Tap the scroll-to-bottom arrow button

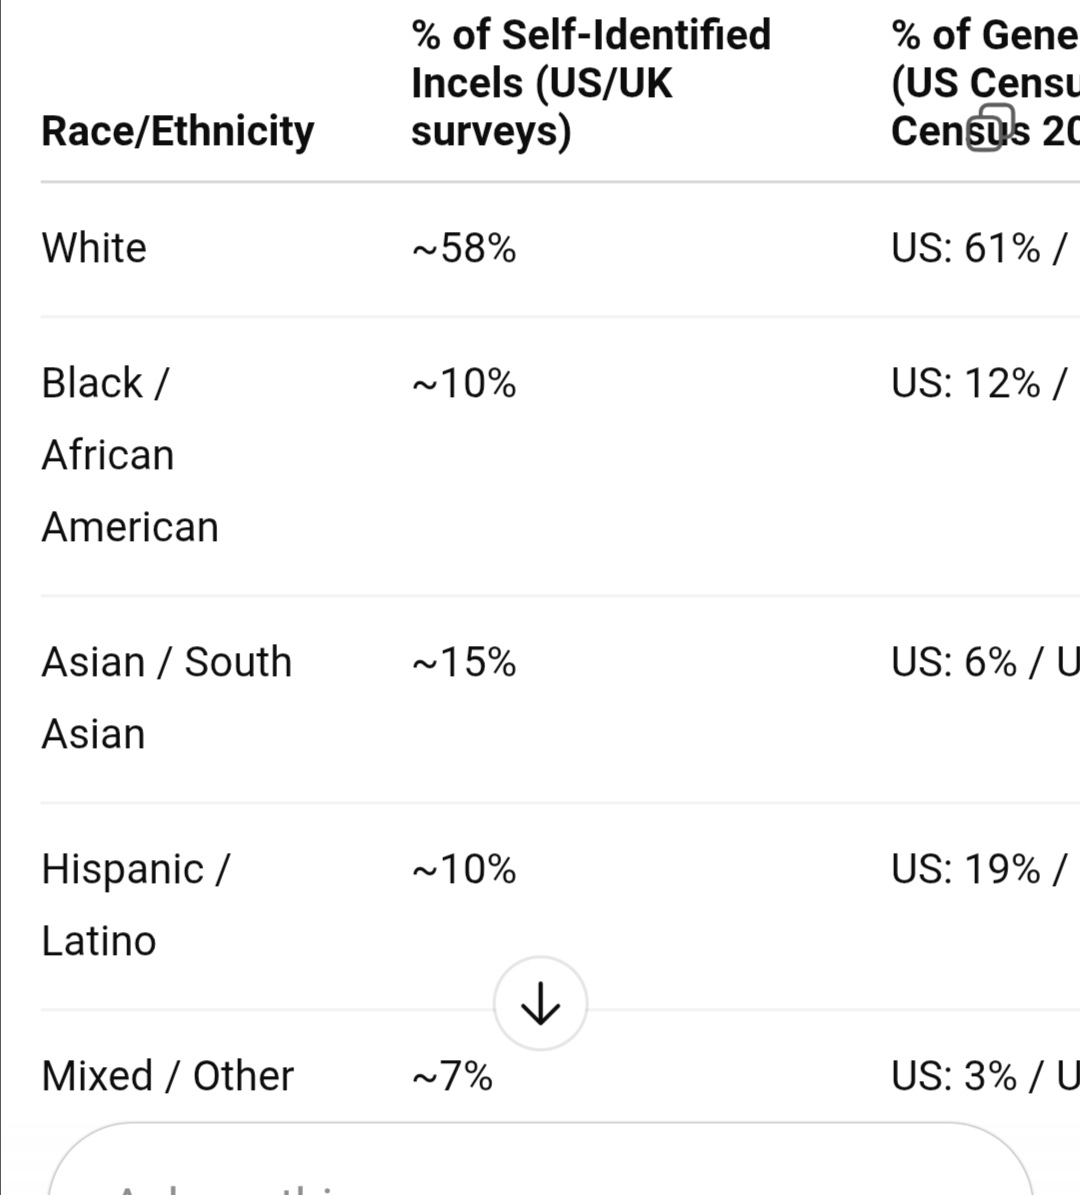pyautogui.click(x=540, y=1003)
